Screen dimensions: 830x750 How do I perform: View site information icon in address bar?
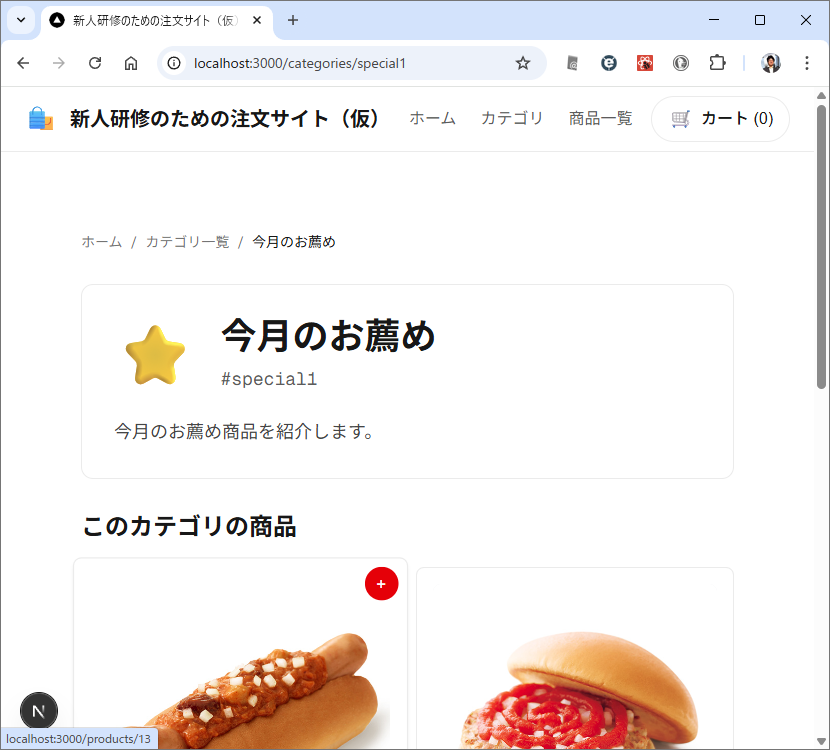tap(174, 64)
